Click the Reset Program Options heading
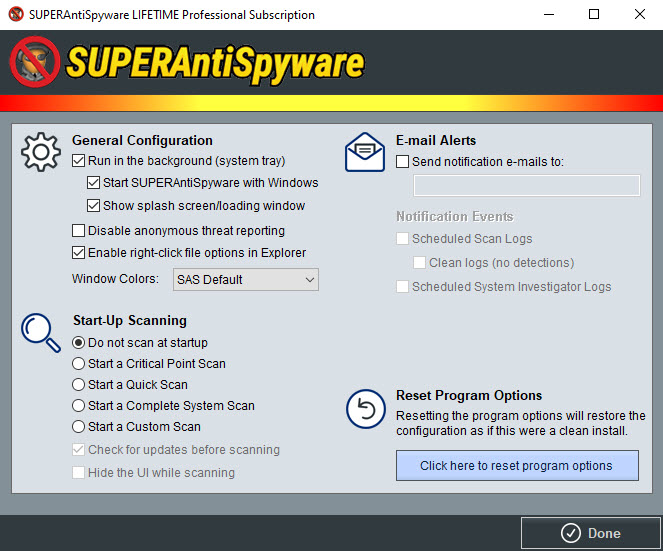 coord(469,395)
